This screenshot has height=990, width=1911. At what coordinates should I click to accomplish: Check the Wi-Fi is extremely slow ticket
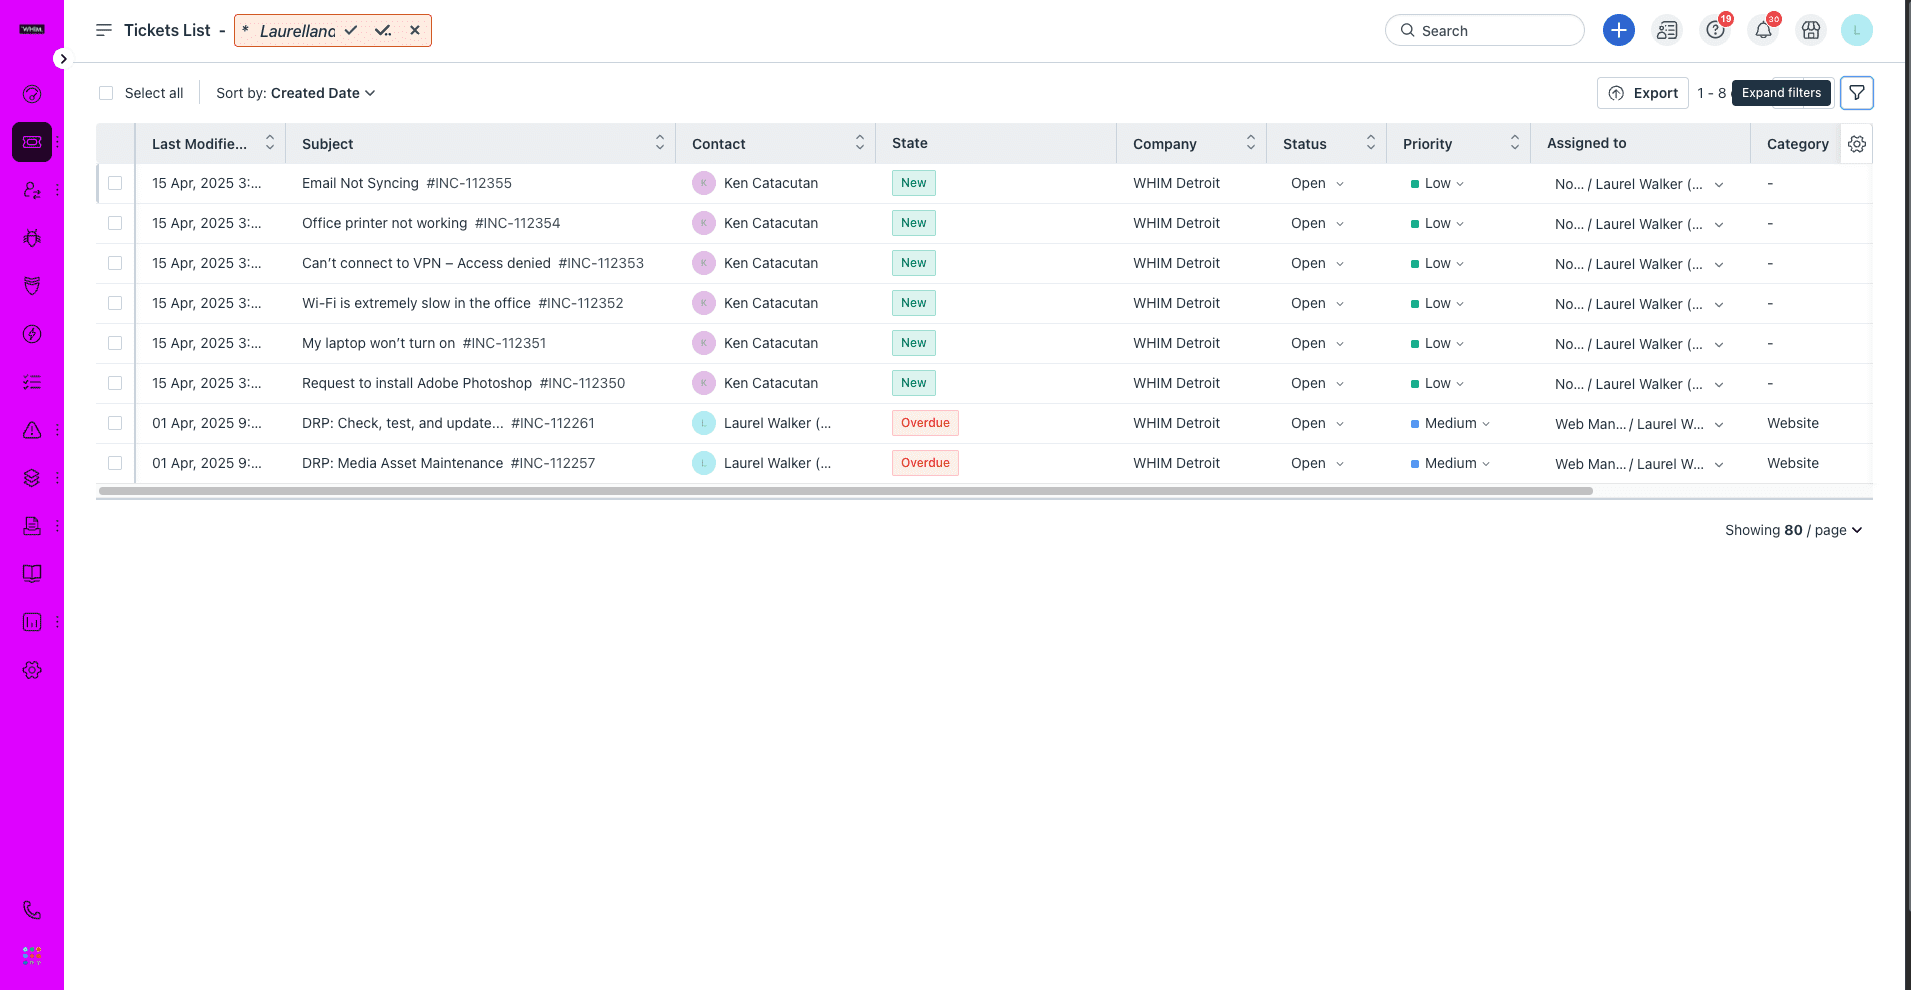(115, 303)
